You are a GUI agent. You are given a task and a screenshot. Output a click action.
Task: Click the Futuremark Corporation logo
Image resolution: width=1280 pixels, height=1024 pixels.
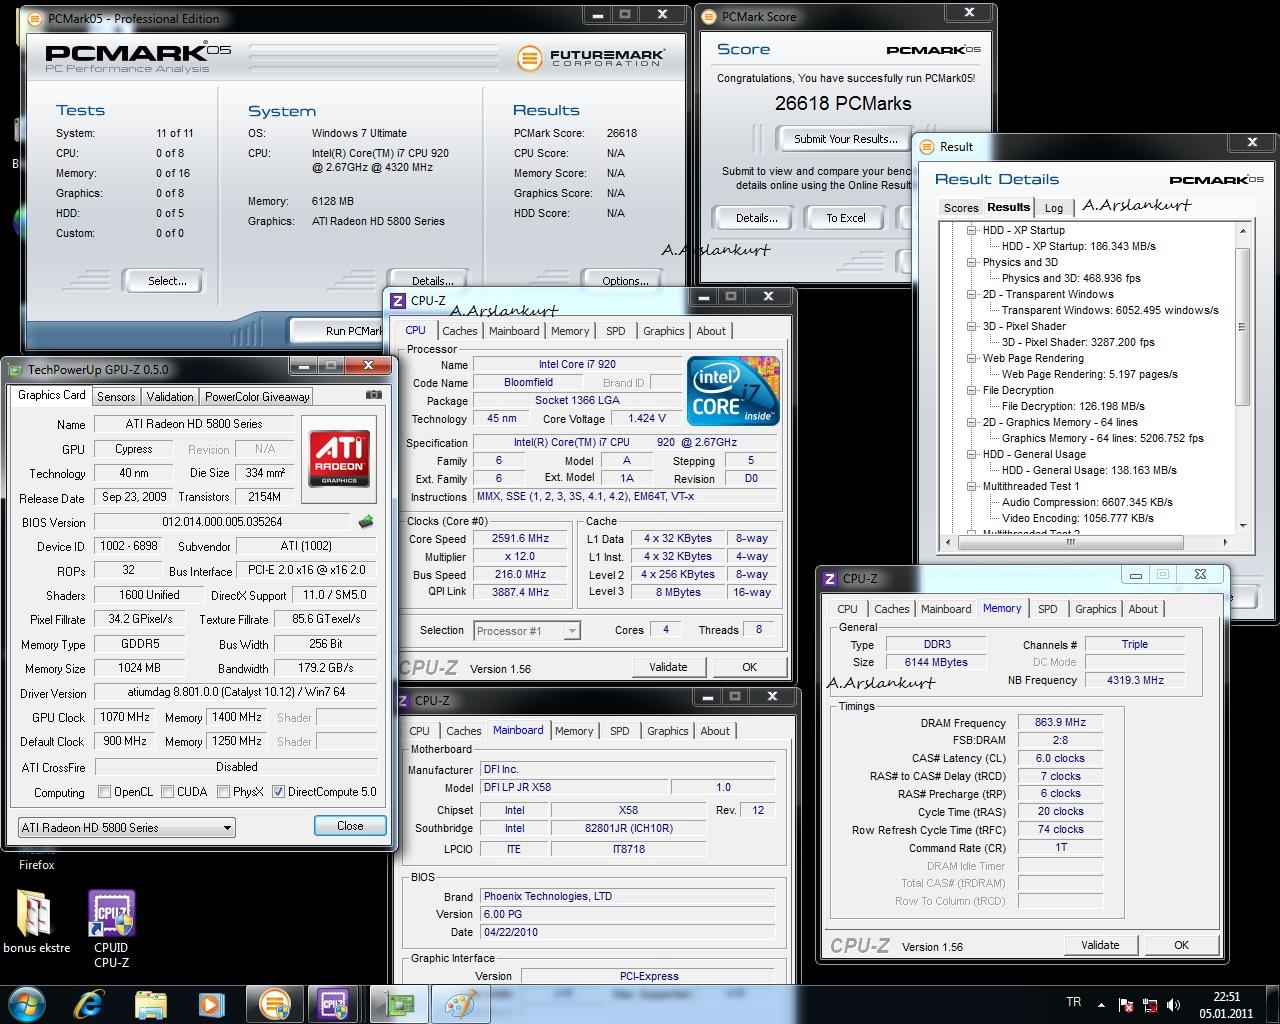pyautogui.click(x=590, y=58)
